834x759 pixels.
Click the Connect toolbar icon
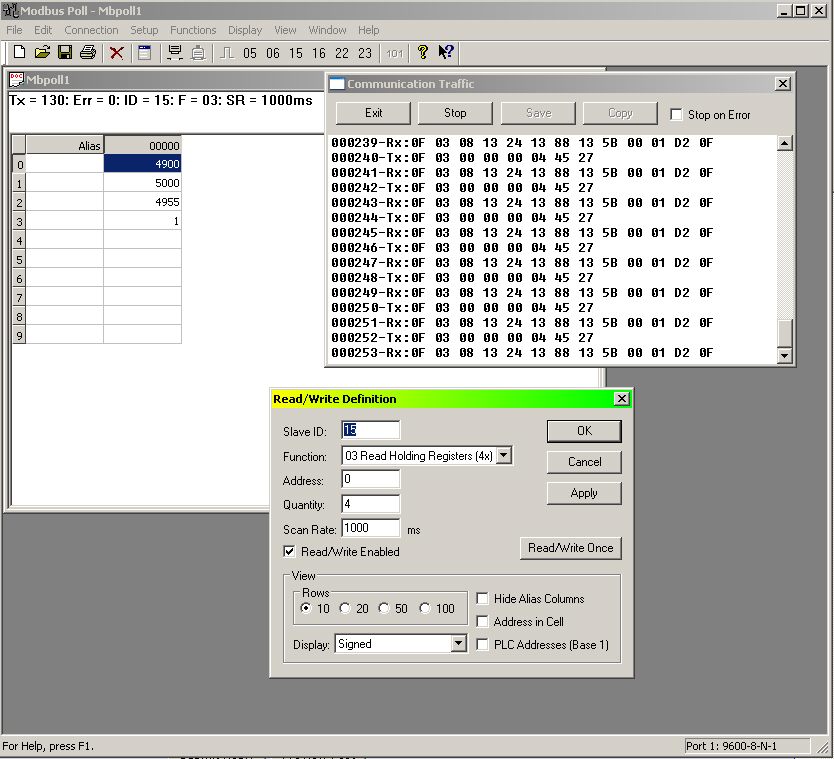coord(174,52)
